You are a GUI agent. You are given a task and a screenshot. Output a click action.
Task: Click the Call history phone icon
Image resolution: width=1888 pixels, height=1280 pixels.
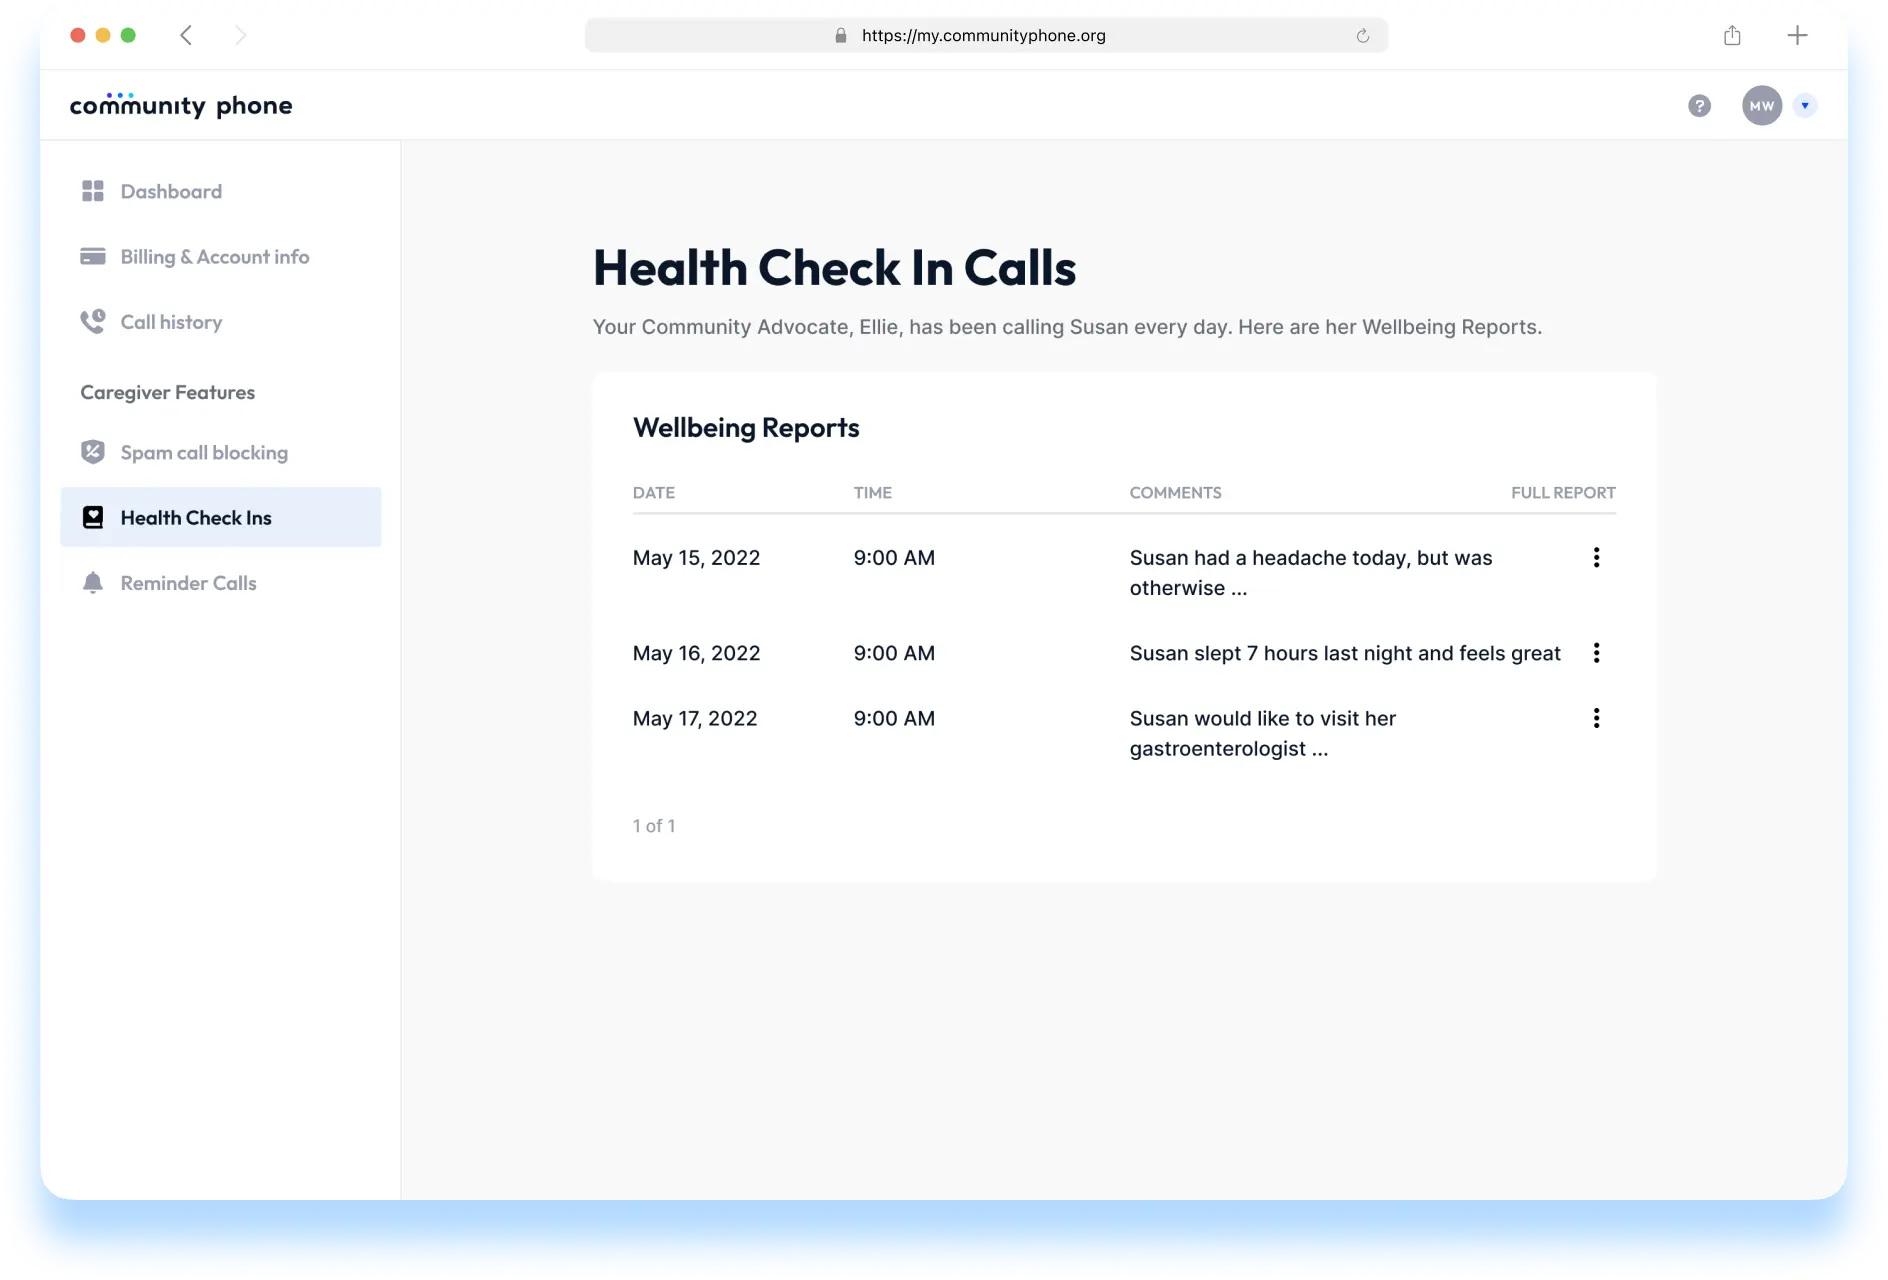93,322
